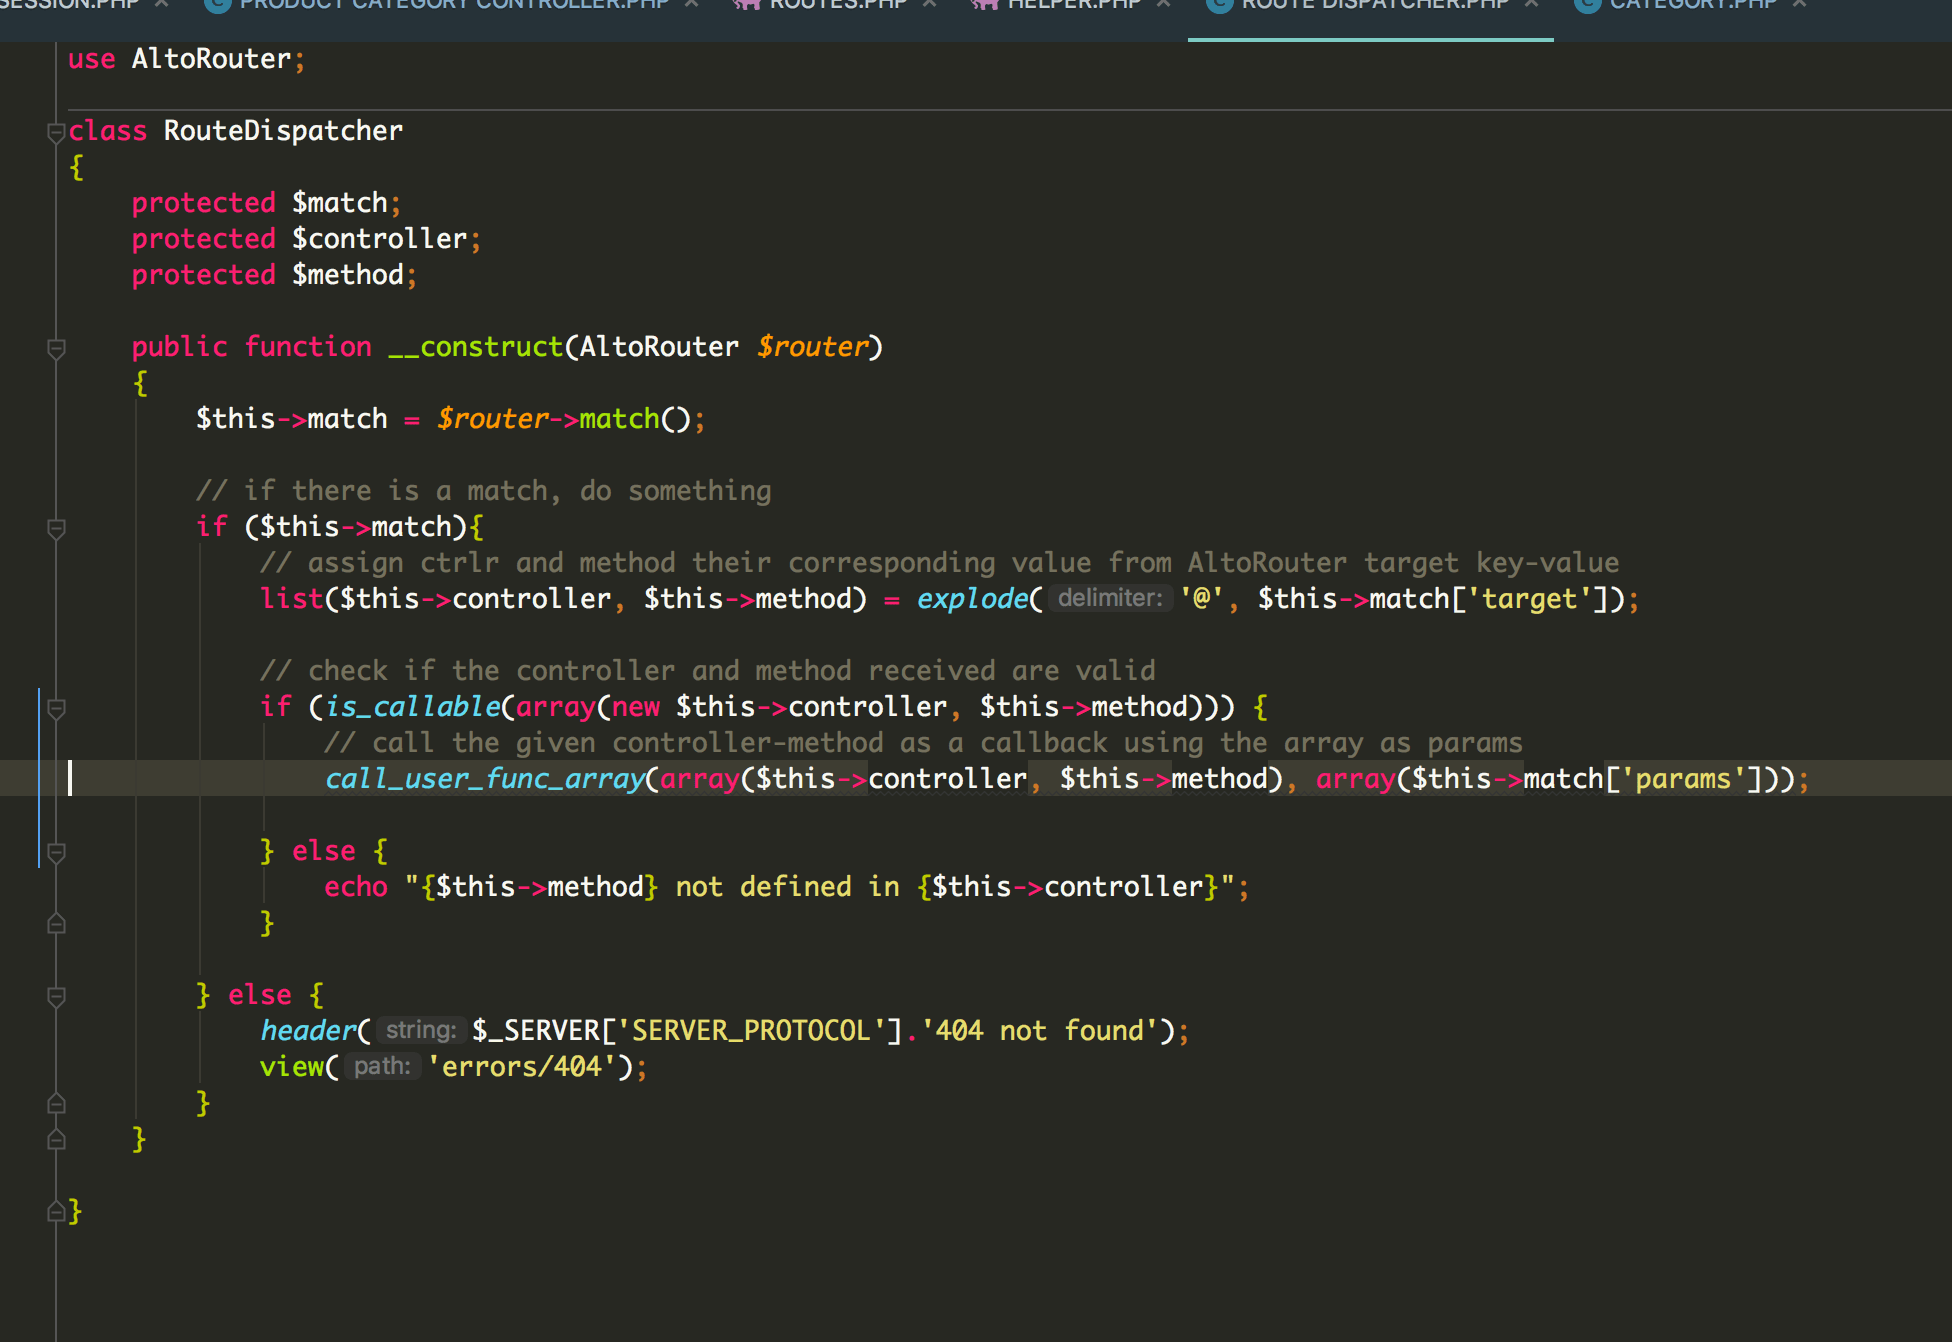Click the Category.php class file icon
Image resolution: width=1952 pixels, height=1342 pixels.
click(x=1587, y=4)
